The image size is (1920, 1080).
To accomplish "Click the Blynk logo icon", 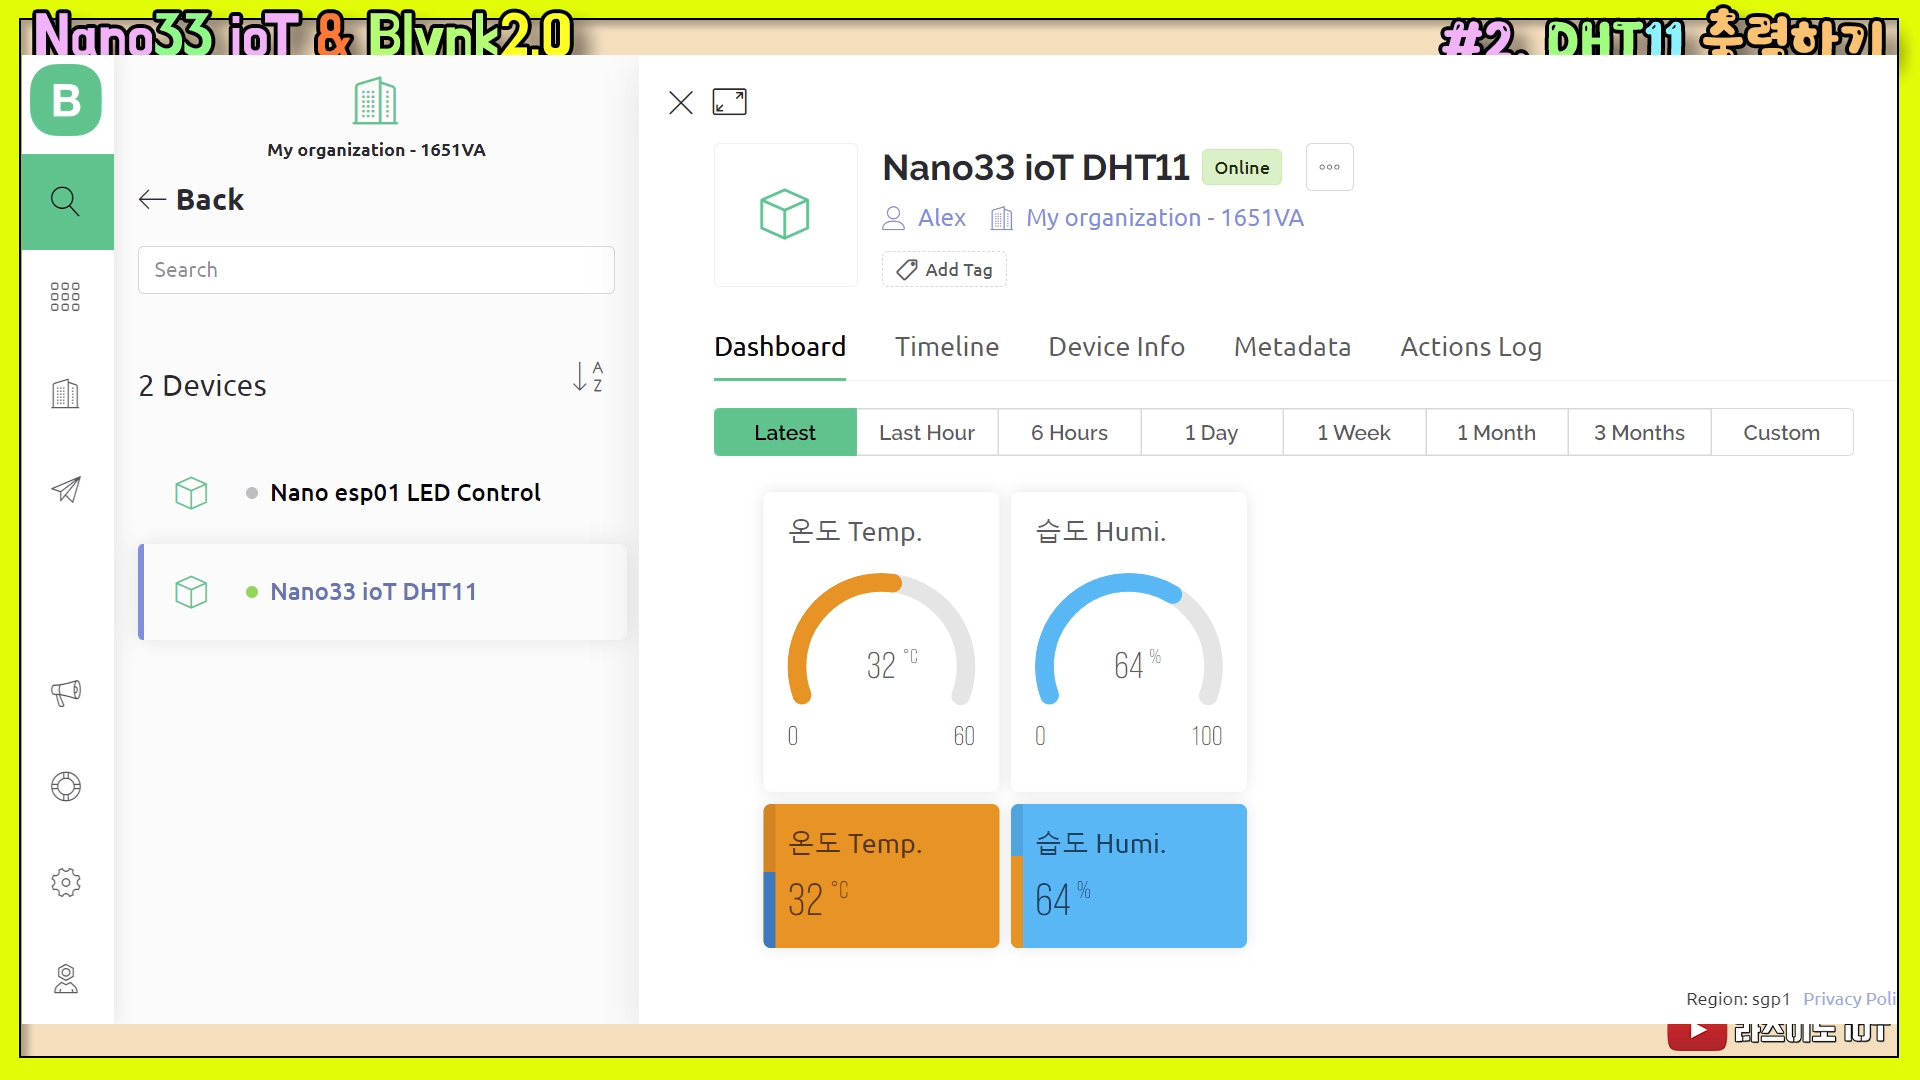I will tap(66, 100).
